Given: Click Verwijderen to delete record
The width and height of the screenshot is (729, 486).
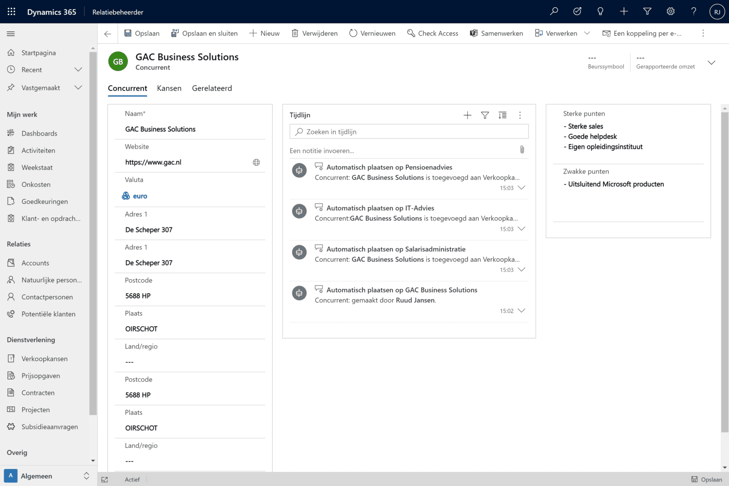Looking at the screenshot, I should click(x=315, y=33).
